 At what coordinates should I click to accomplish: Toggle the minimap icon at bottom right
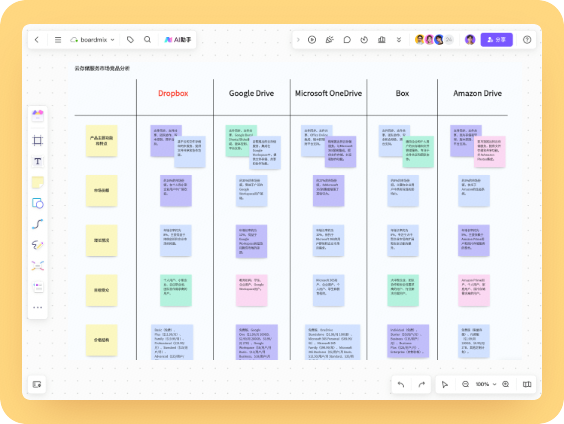pos(527,384)
